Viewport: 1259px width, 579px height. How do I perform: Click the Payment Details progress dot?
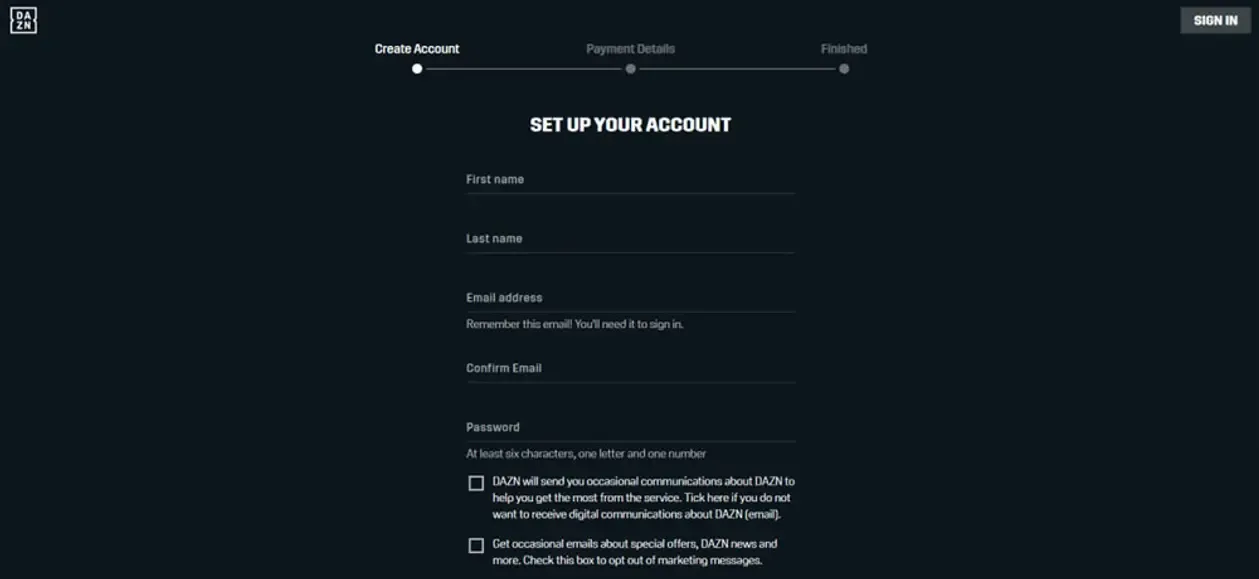pos(630,69)
